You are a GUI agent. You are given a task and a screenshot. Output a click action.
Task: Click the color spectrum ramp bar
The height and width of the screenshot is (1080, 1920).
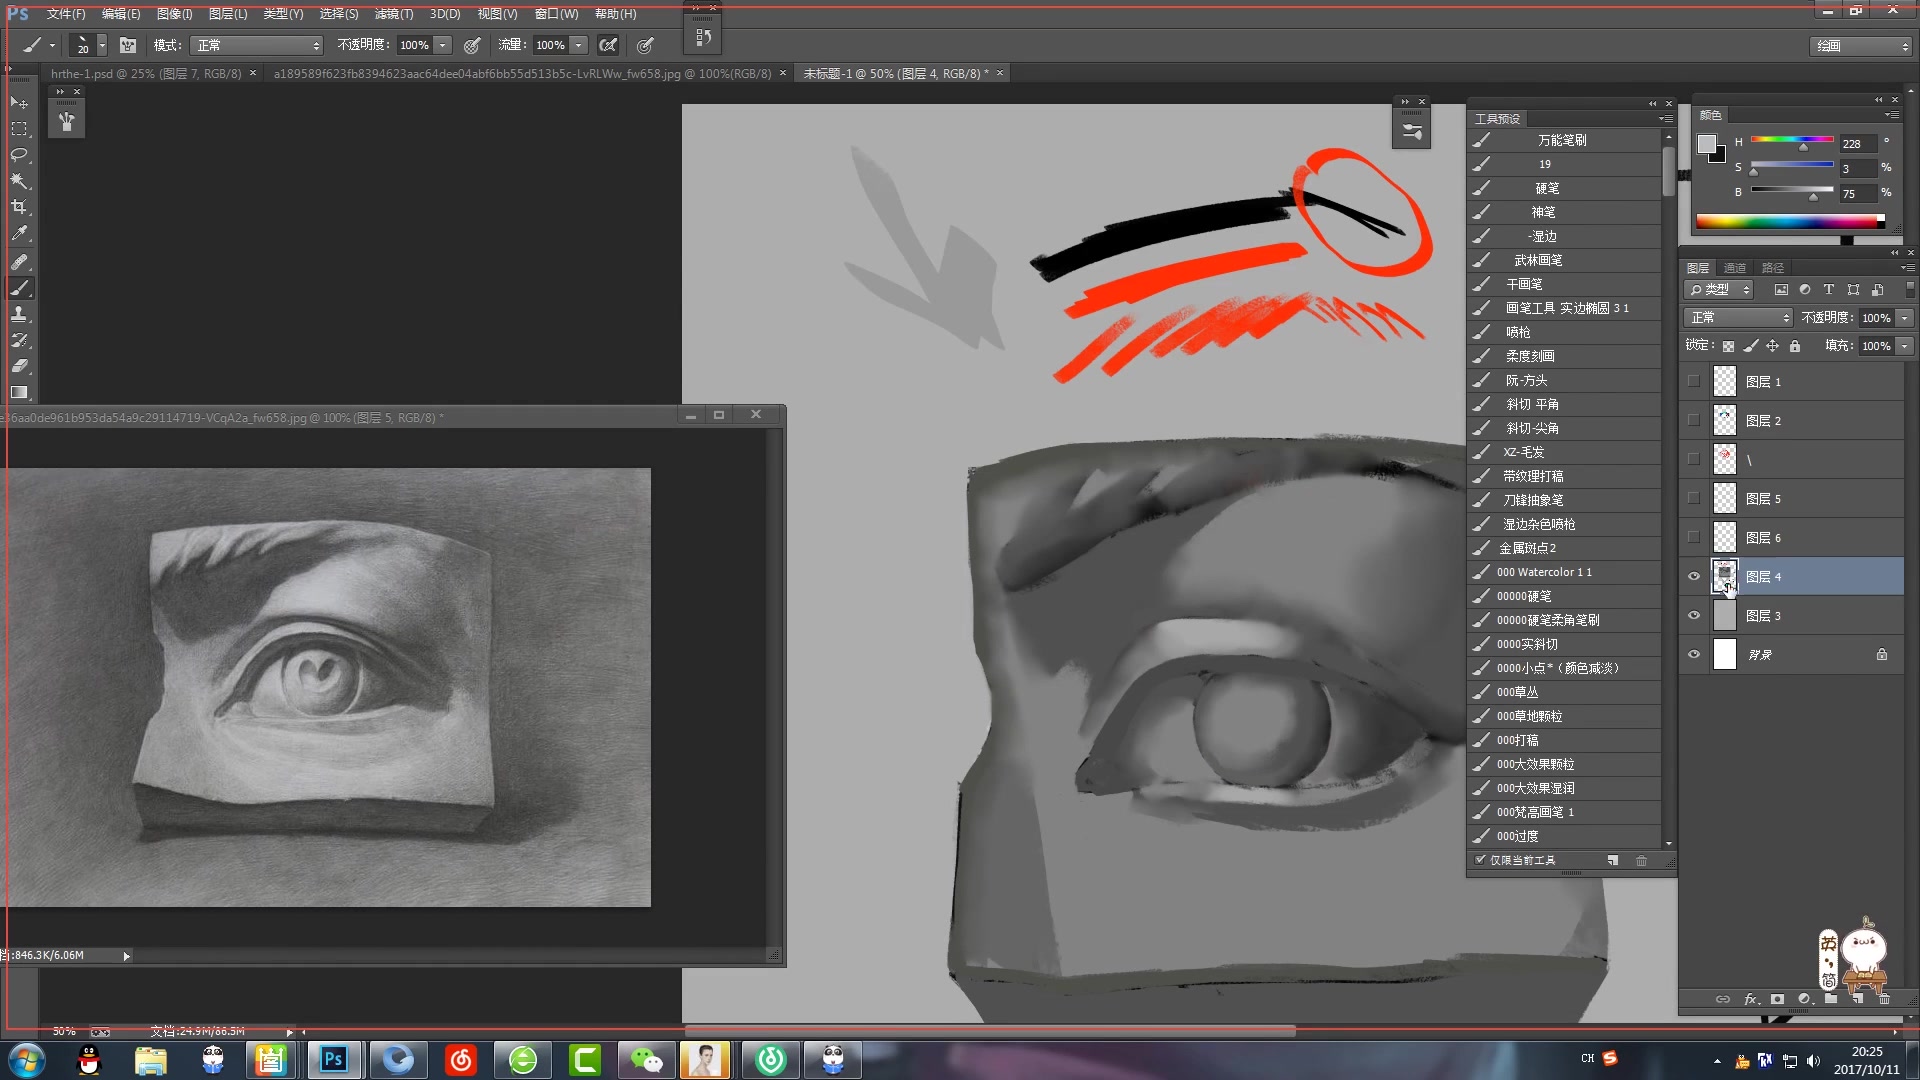pyautogui.click(x=1790, y=222)
